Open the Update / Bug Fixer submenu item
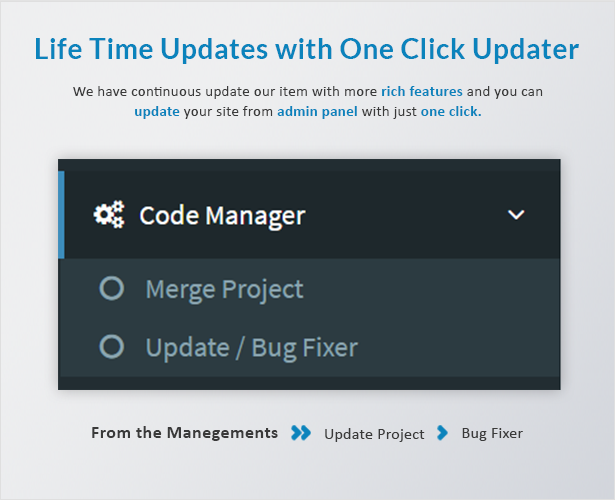The width and height of the screenshot is (615, 500). tap(252, 348)
